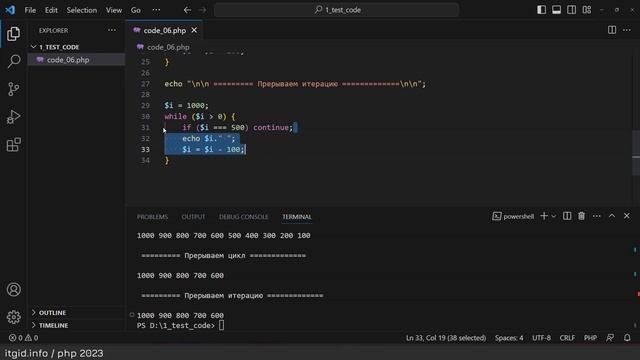Change indentation via Spaces: 4

click(509, 338)
